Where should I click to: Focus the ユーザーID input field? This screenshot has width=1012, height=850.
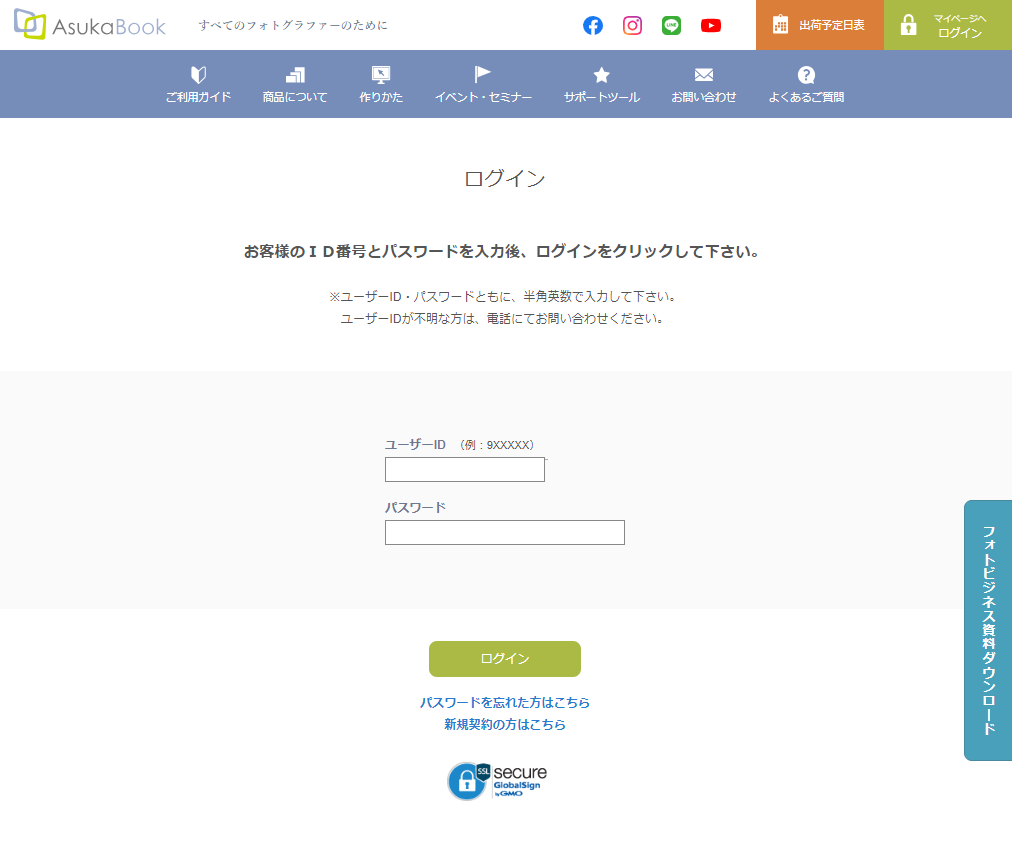pos(465,469)
